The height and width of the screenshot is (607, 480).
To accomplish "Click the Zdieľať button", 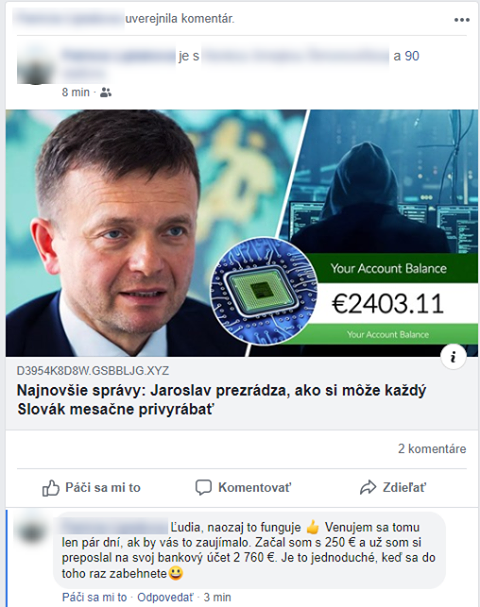I will pos(393,488).
